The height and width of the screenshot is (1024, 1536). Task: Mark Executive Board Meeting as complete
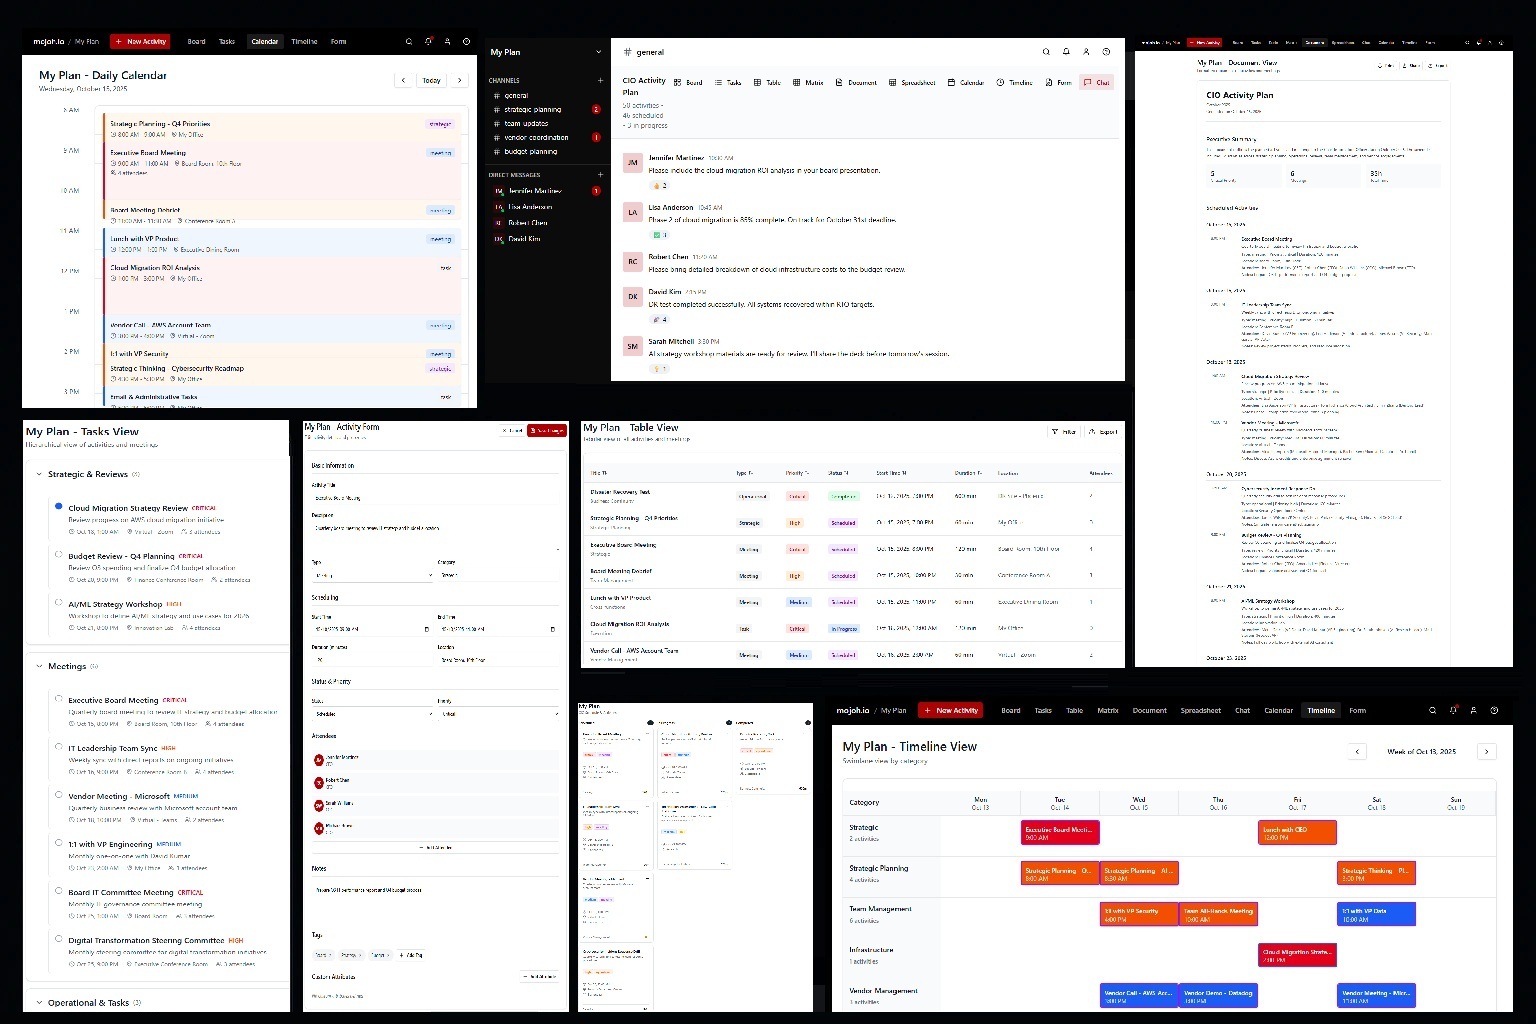(58, 700)
